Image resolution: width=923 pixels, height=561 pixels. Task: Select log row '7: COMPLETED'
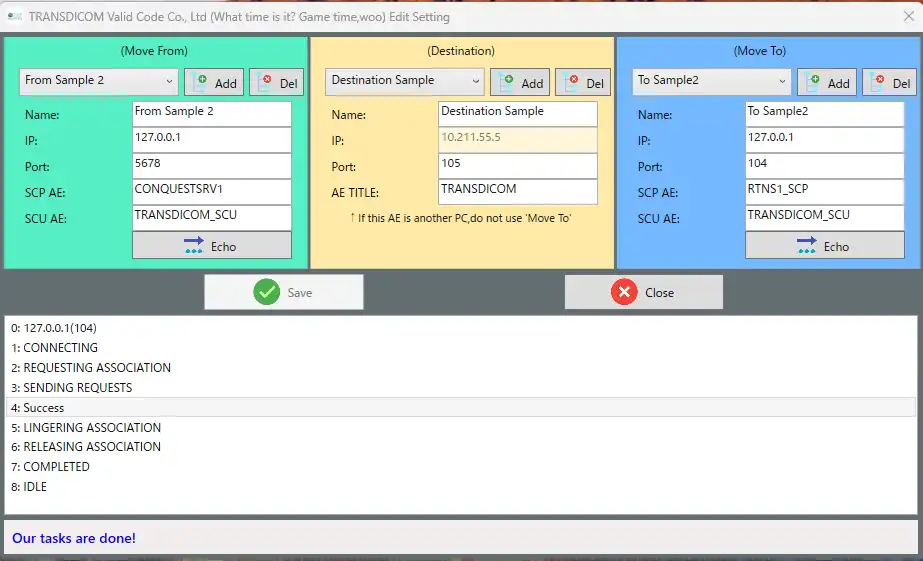coord(461,467)
